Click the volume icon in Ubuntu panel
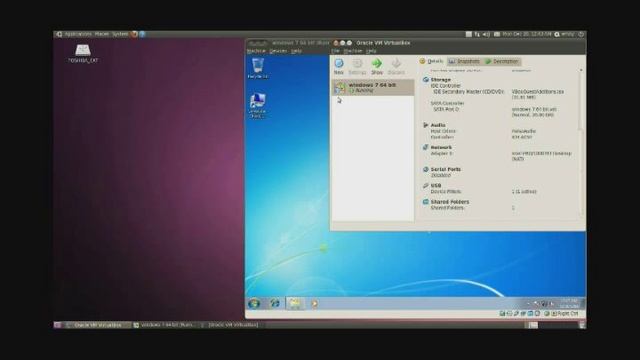The width and height of the screenshot is (640, 360). [486, 34]
